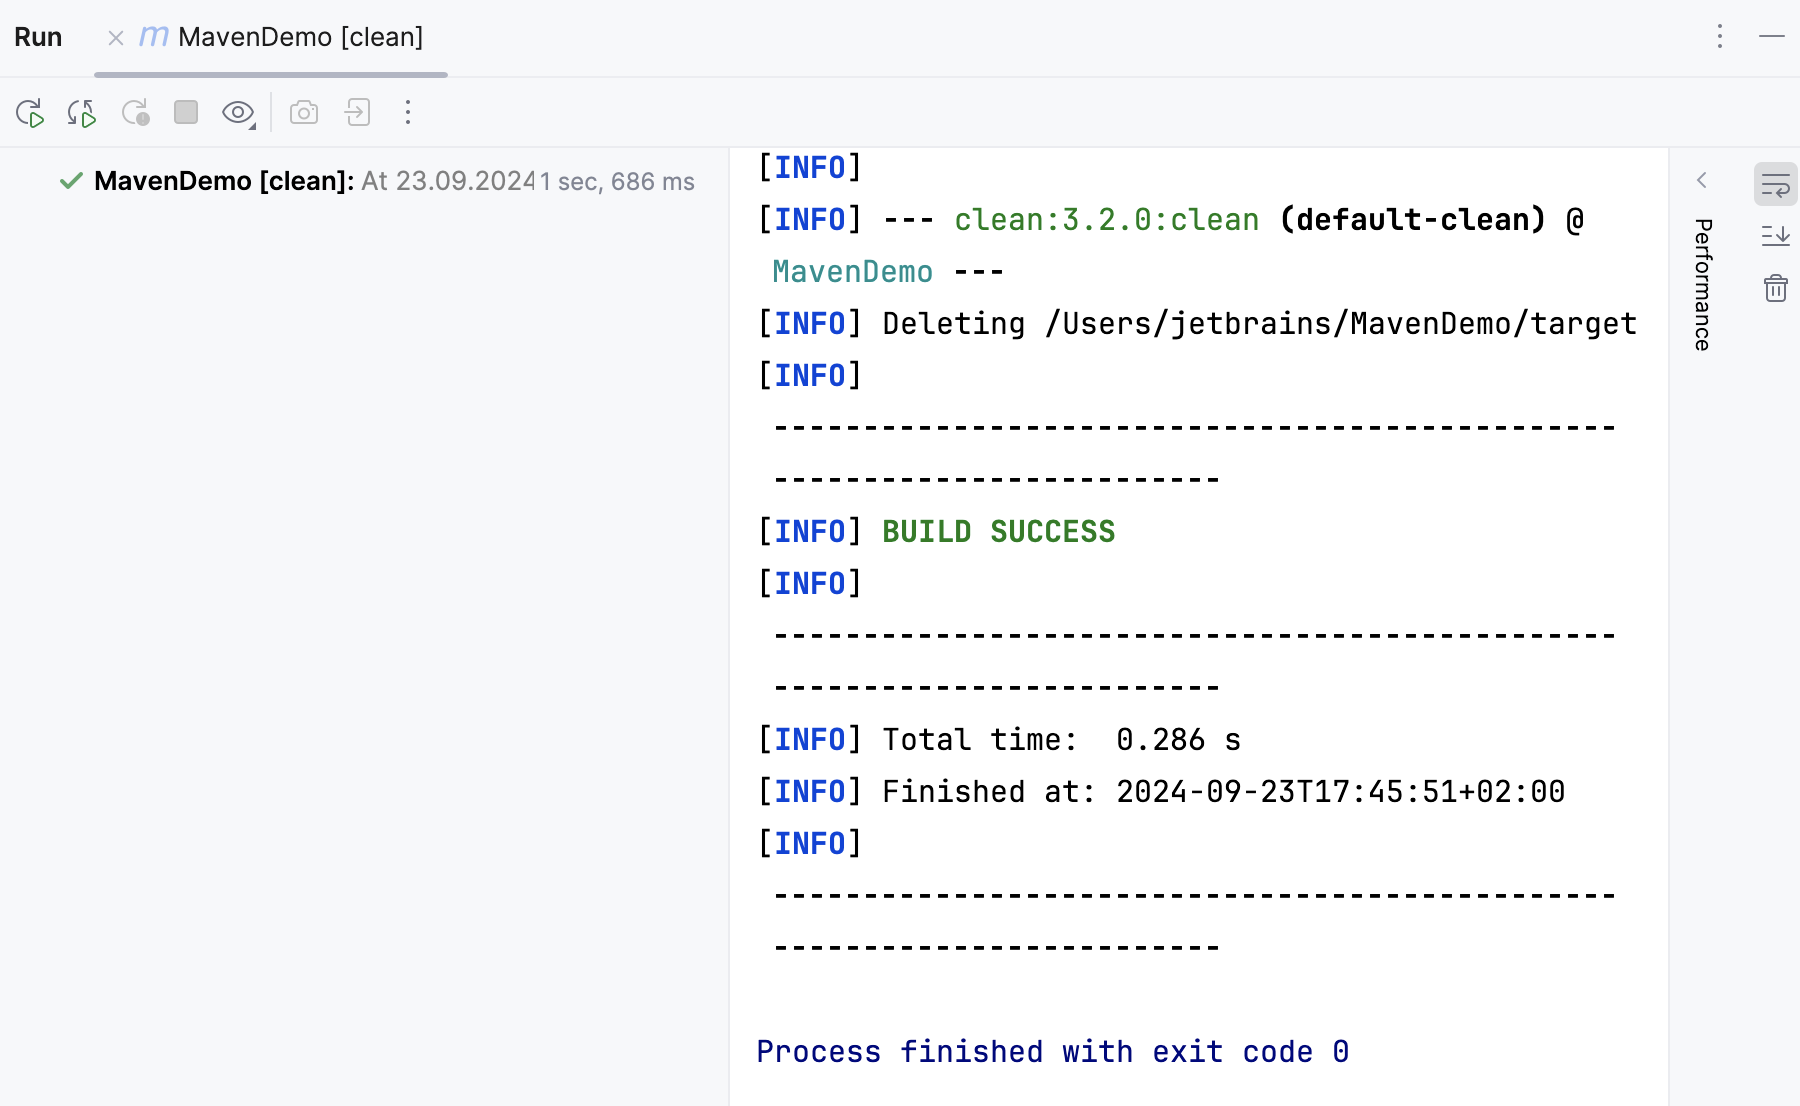Toggle soft-wrap in the console
Screen dimensions: 1800x1106
point(1774,184)
